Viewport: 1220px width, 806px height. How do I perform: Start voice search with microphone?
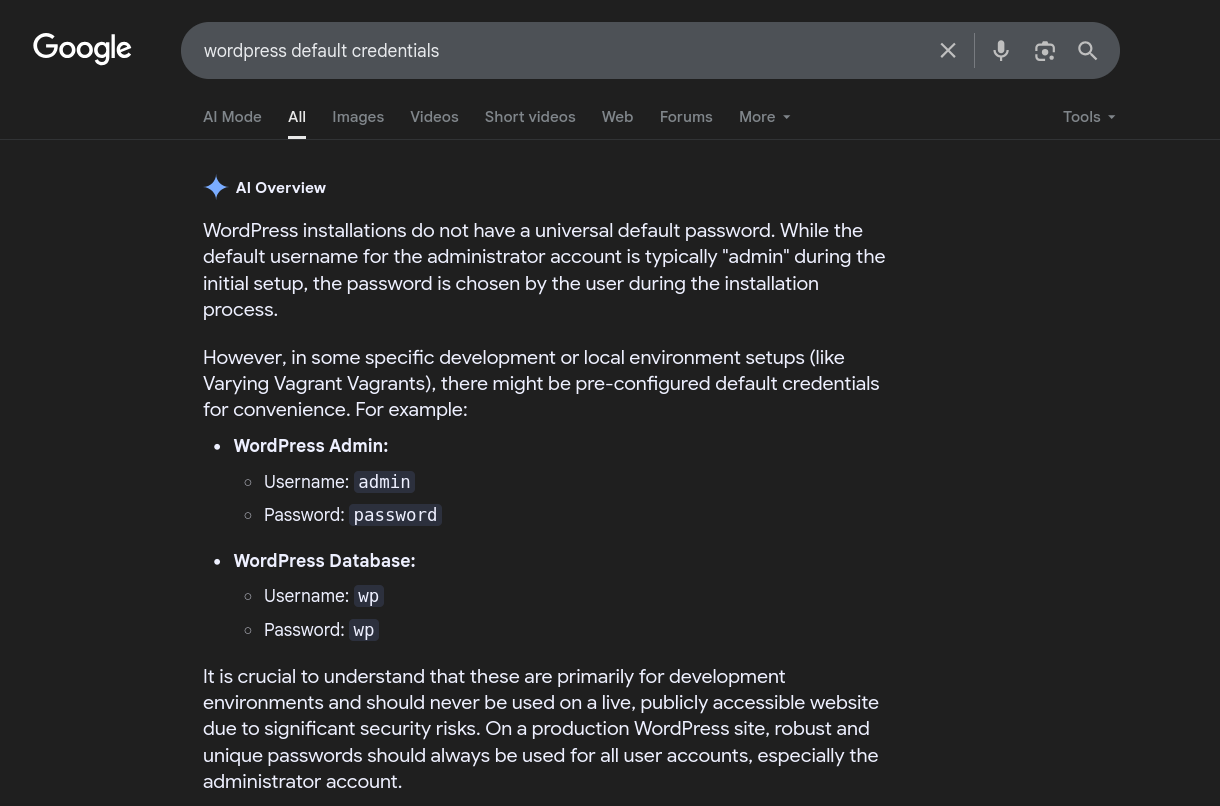tap(1000, 51)
